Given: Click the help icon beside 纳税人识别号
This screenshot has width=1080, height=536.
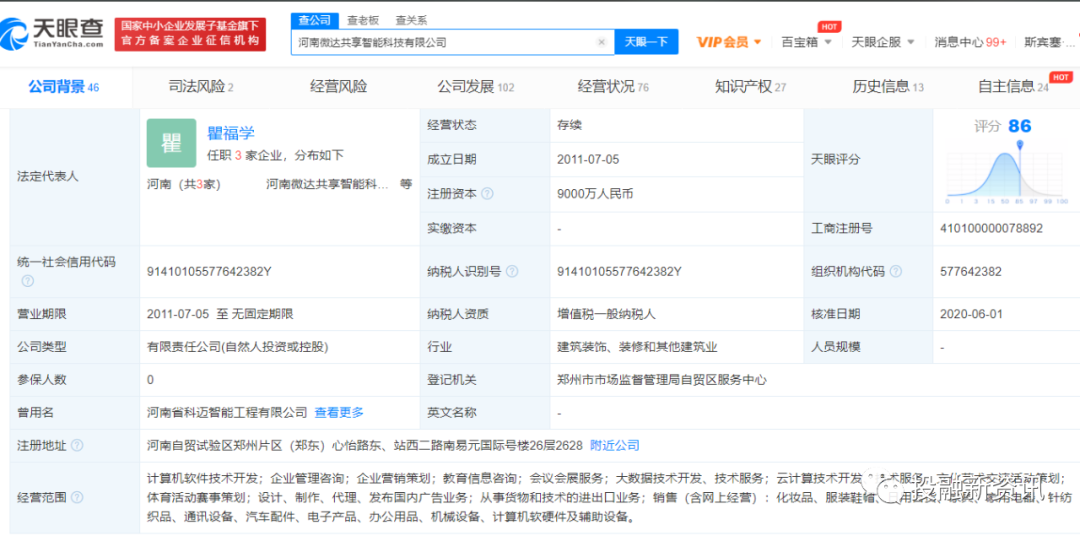Looking at the screenshot, I should pyautogui.click(x=512, y=271).
